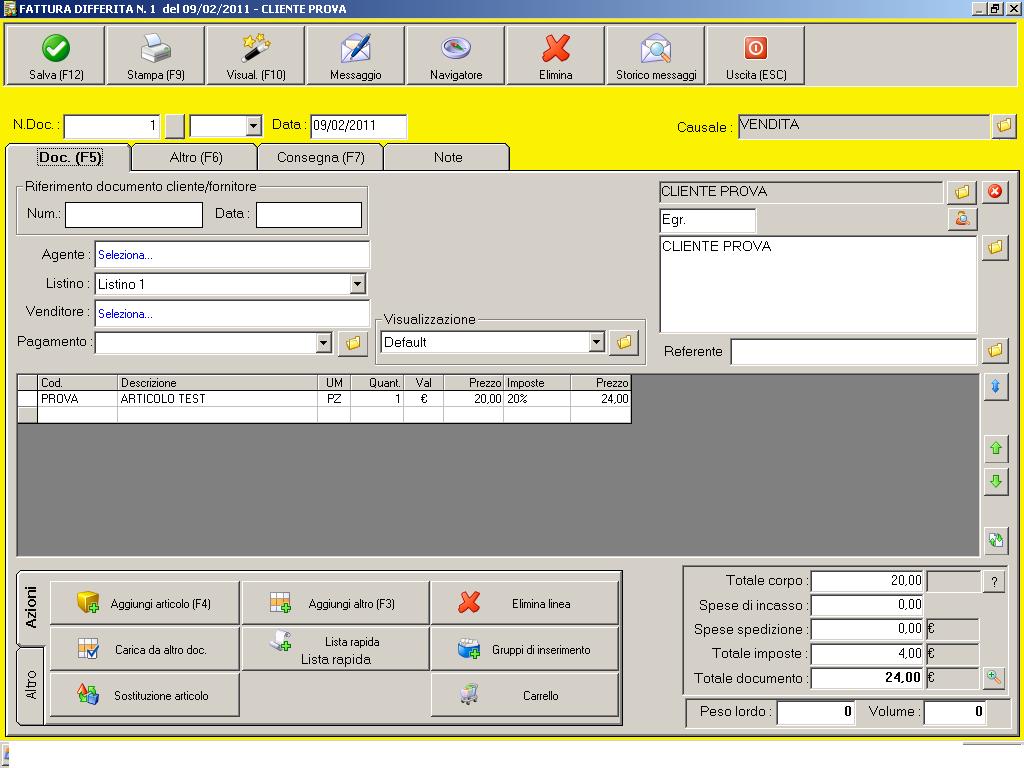
Task: Move row down with green arrow
Action: pos(995,482)
